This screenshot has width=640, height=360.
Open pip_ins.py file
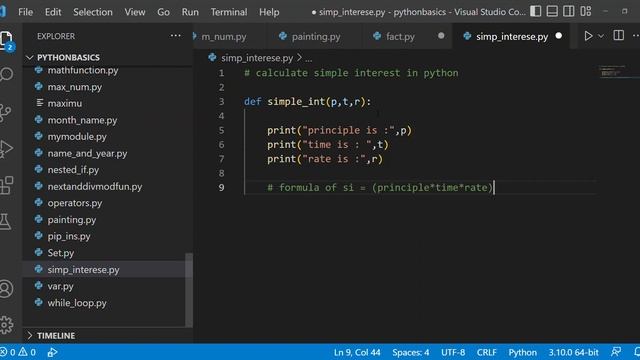(x=69, y=236)
